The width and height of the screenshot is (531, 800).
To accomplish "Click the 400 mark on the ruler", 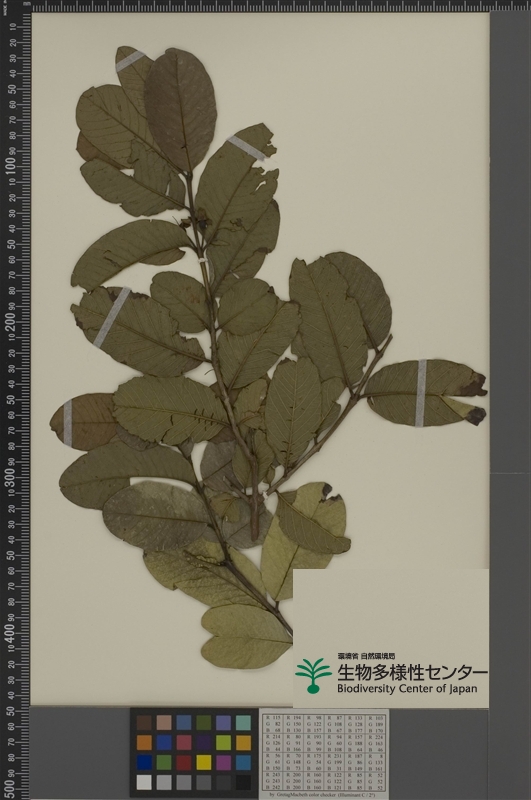I will pos(10,632).
